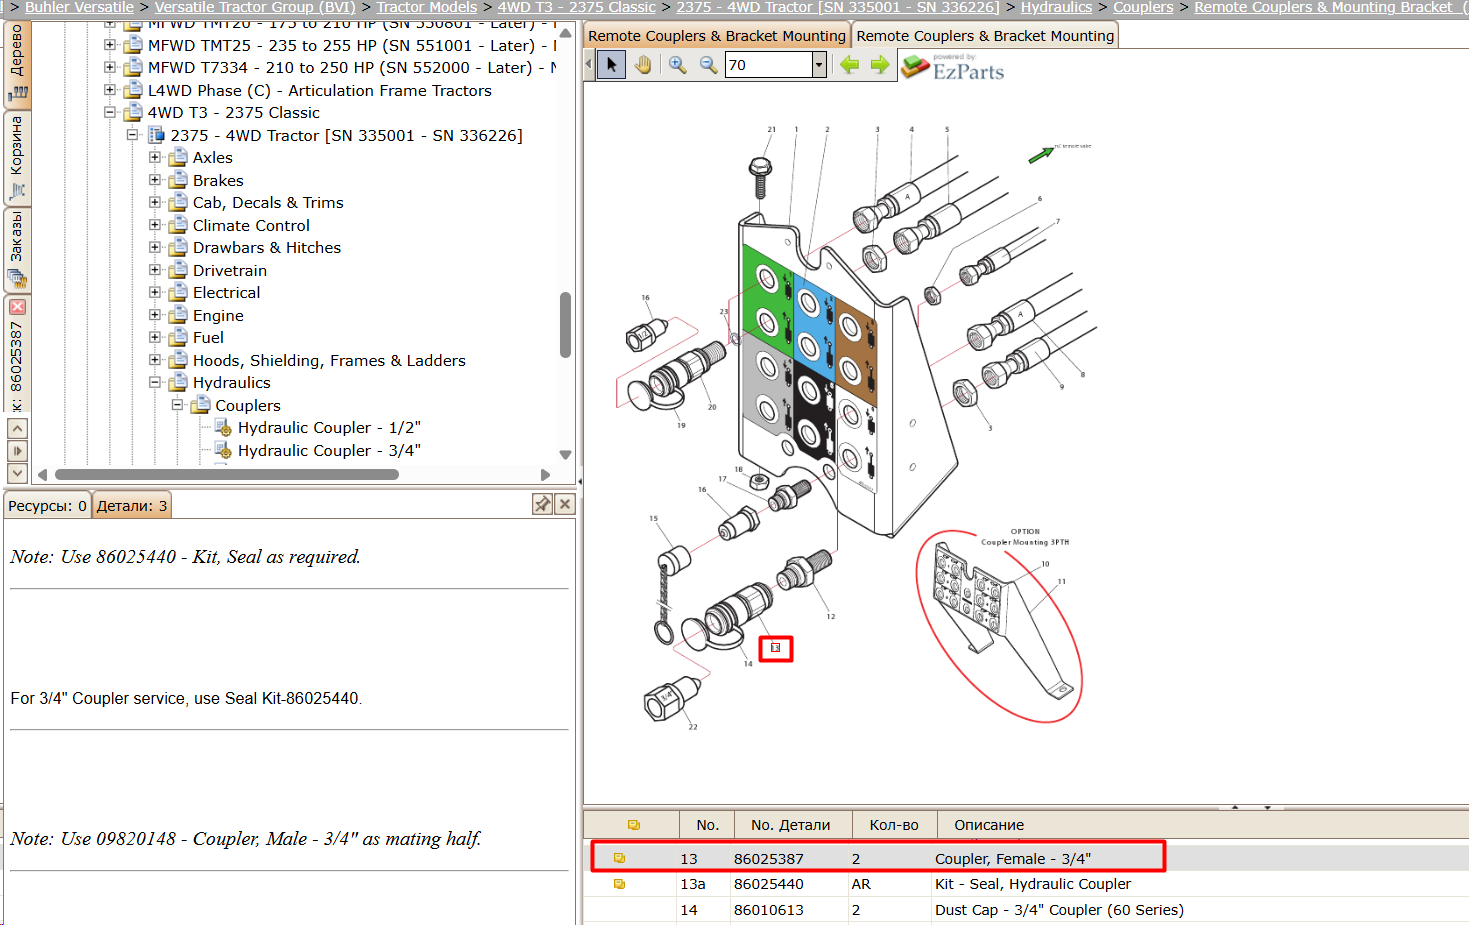Close the notes details panel
The image size is (1469, 925).
pos(565,504)
